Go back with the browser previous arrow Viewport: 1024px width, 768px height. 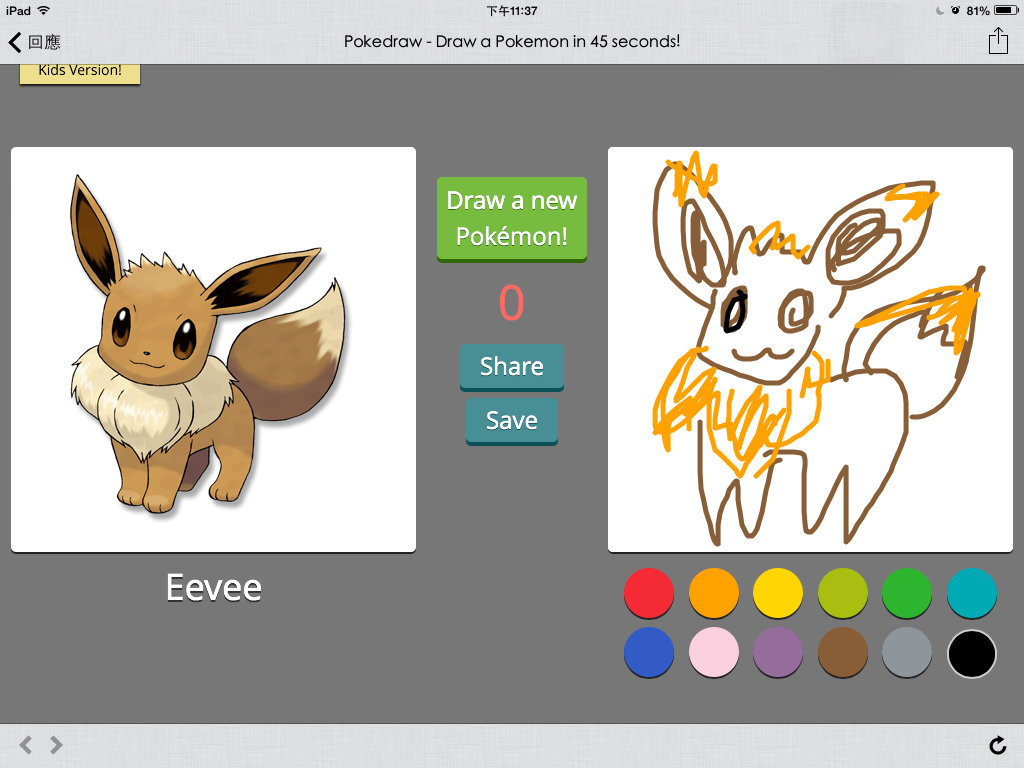tap(25, 744)
